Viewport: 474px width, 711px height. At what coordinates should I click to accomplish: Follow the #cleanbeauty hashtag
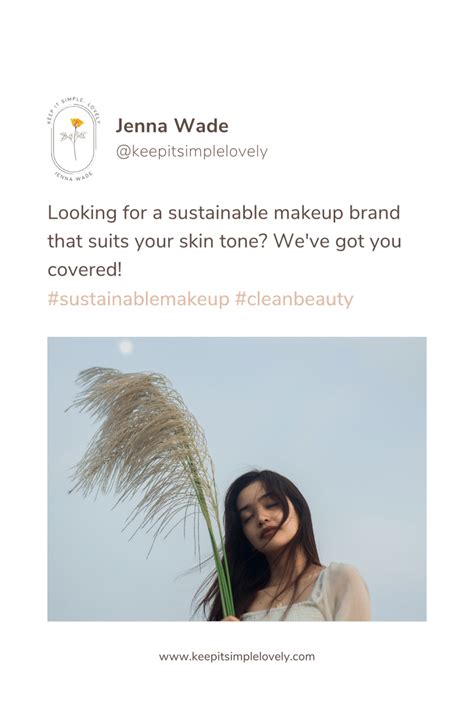[294, 299]
